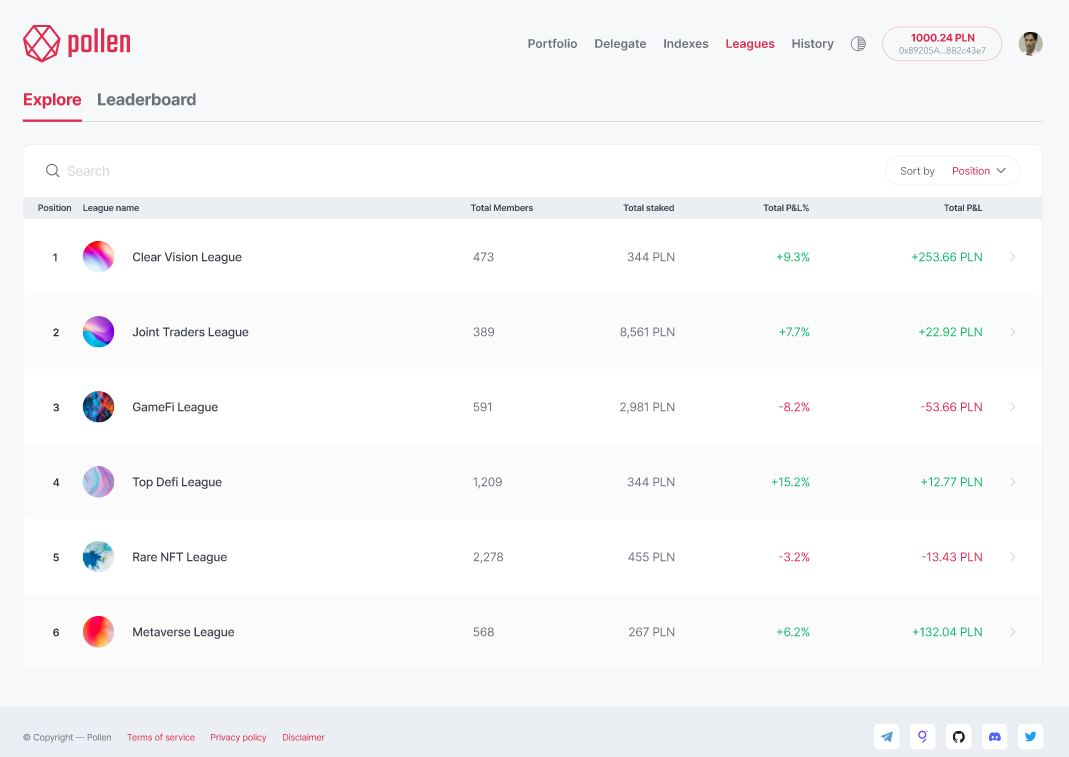Open the Terms of service link

click(161, 738)
